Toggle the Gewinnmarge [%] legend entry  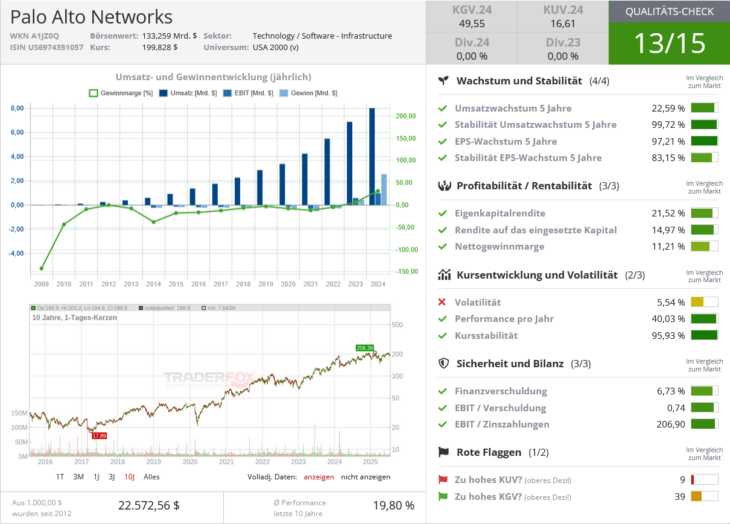pos(121,93)
